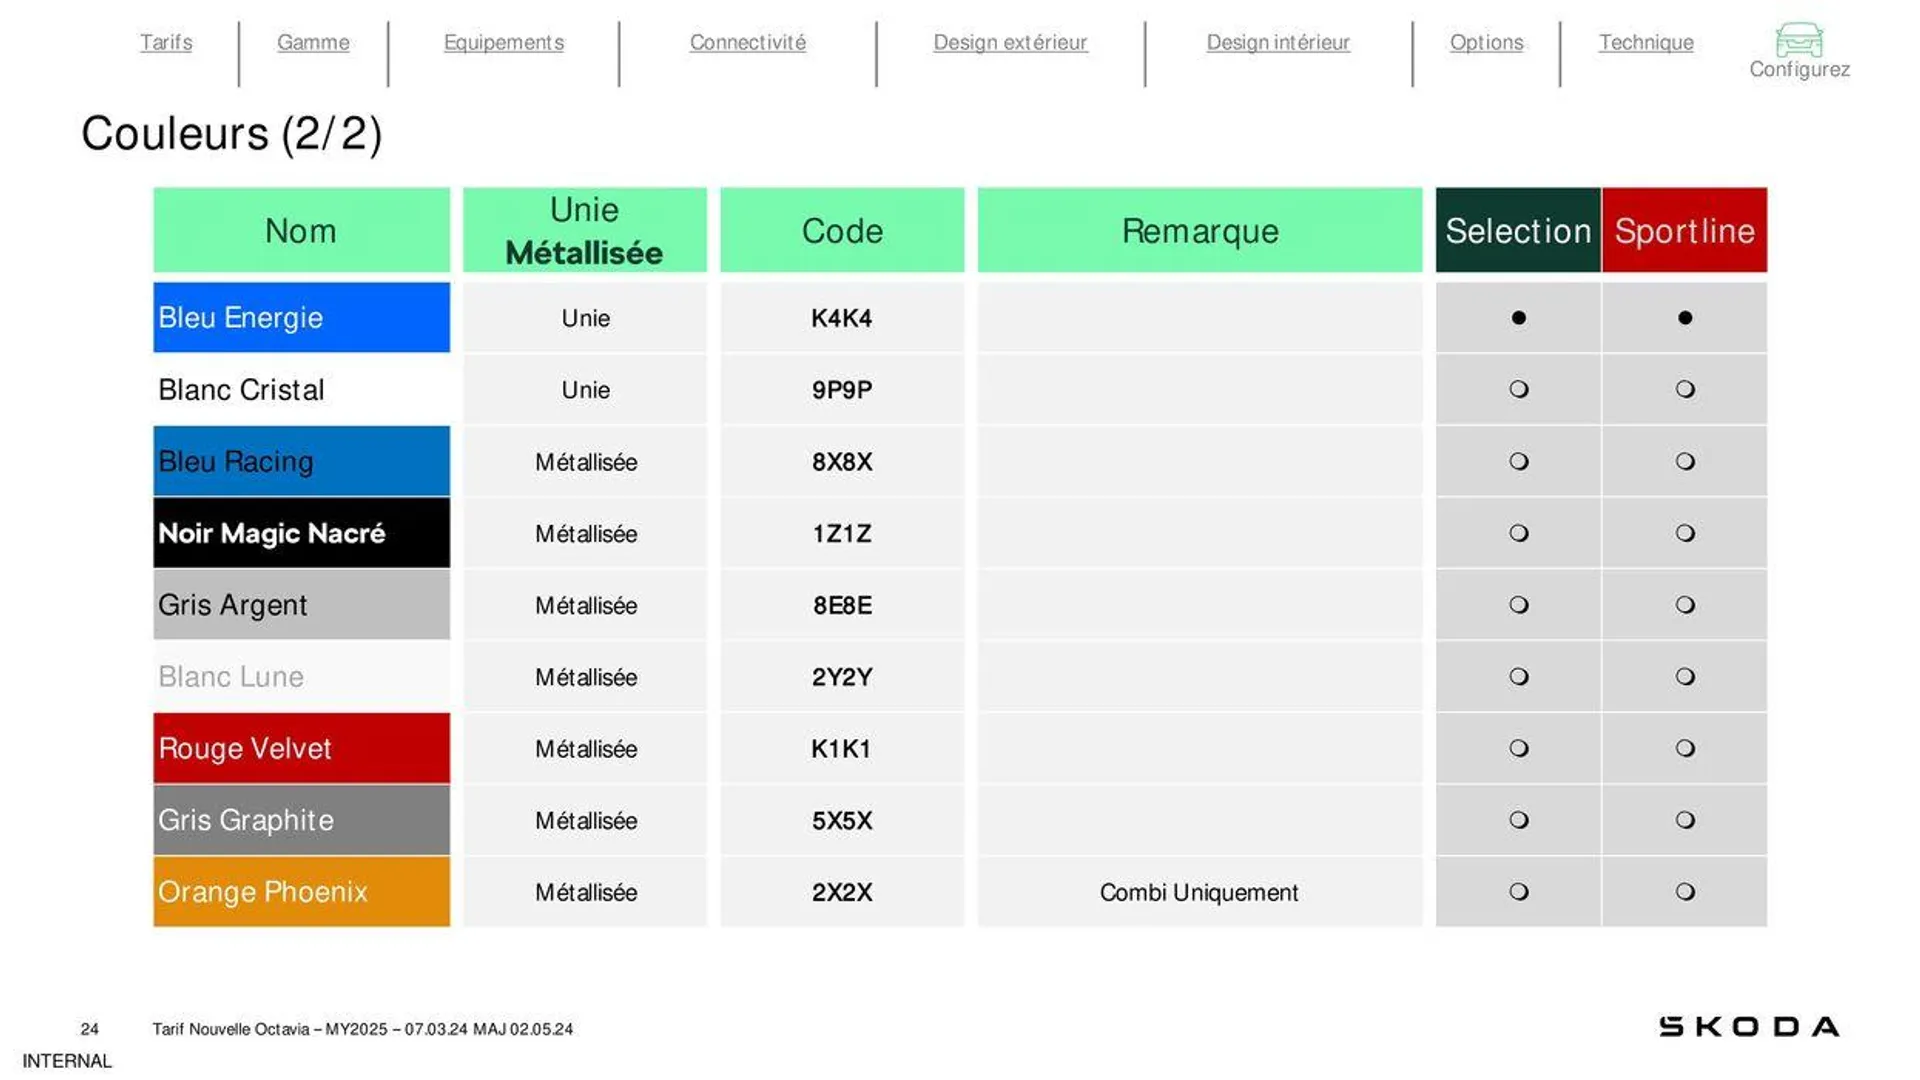Select Sportline circle for Blanc Cristal
Viewport: 1920px width, 1080px height.
click(1685, 389)
